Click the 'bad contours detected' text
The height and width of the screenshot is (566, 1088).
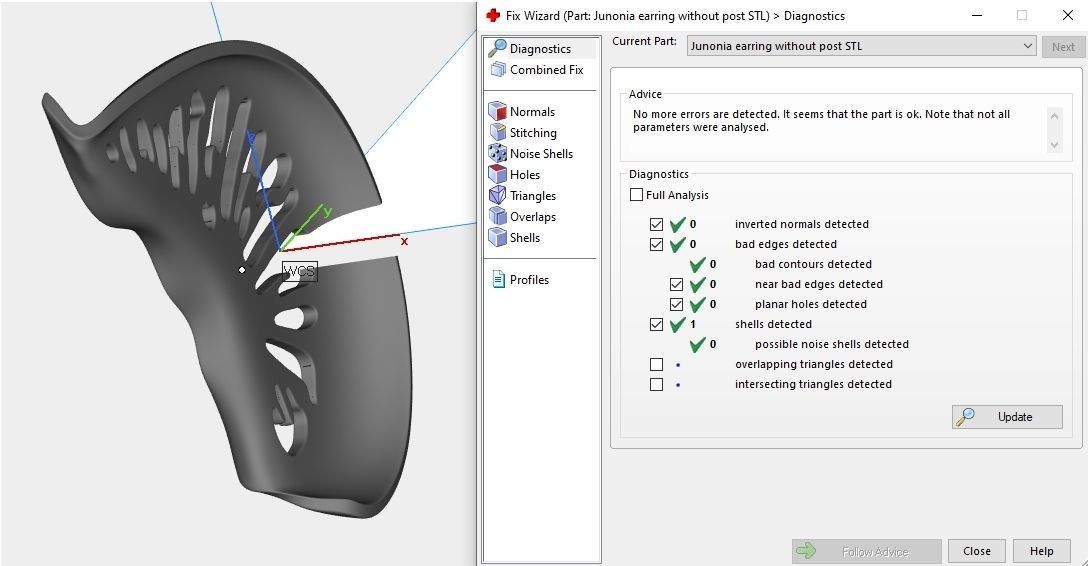tap(813, 264)
